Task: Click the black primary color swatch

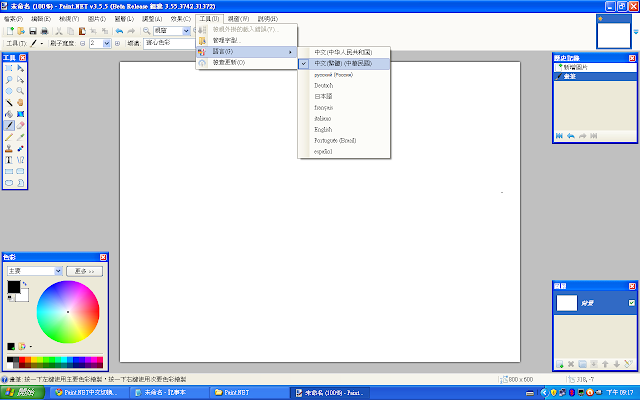Action: (13, 287)
